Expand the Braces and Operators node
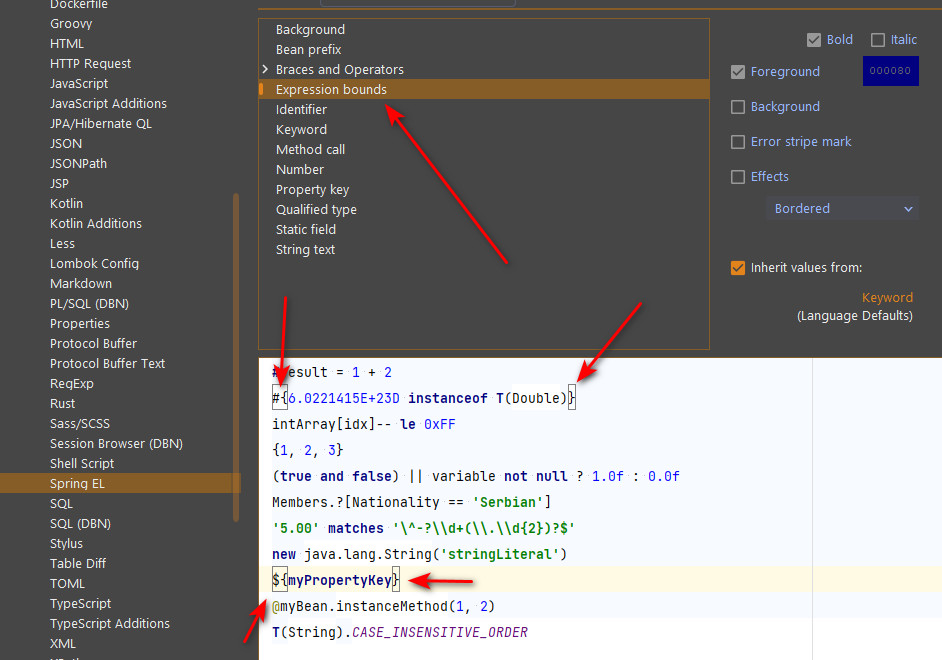 point(265,69)
